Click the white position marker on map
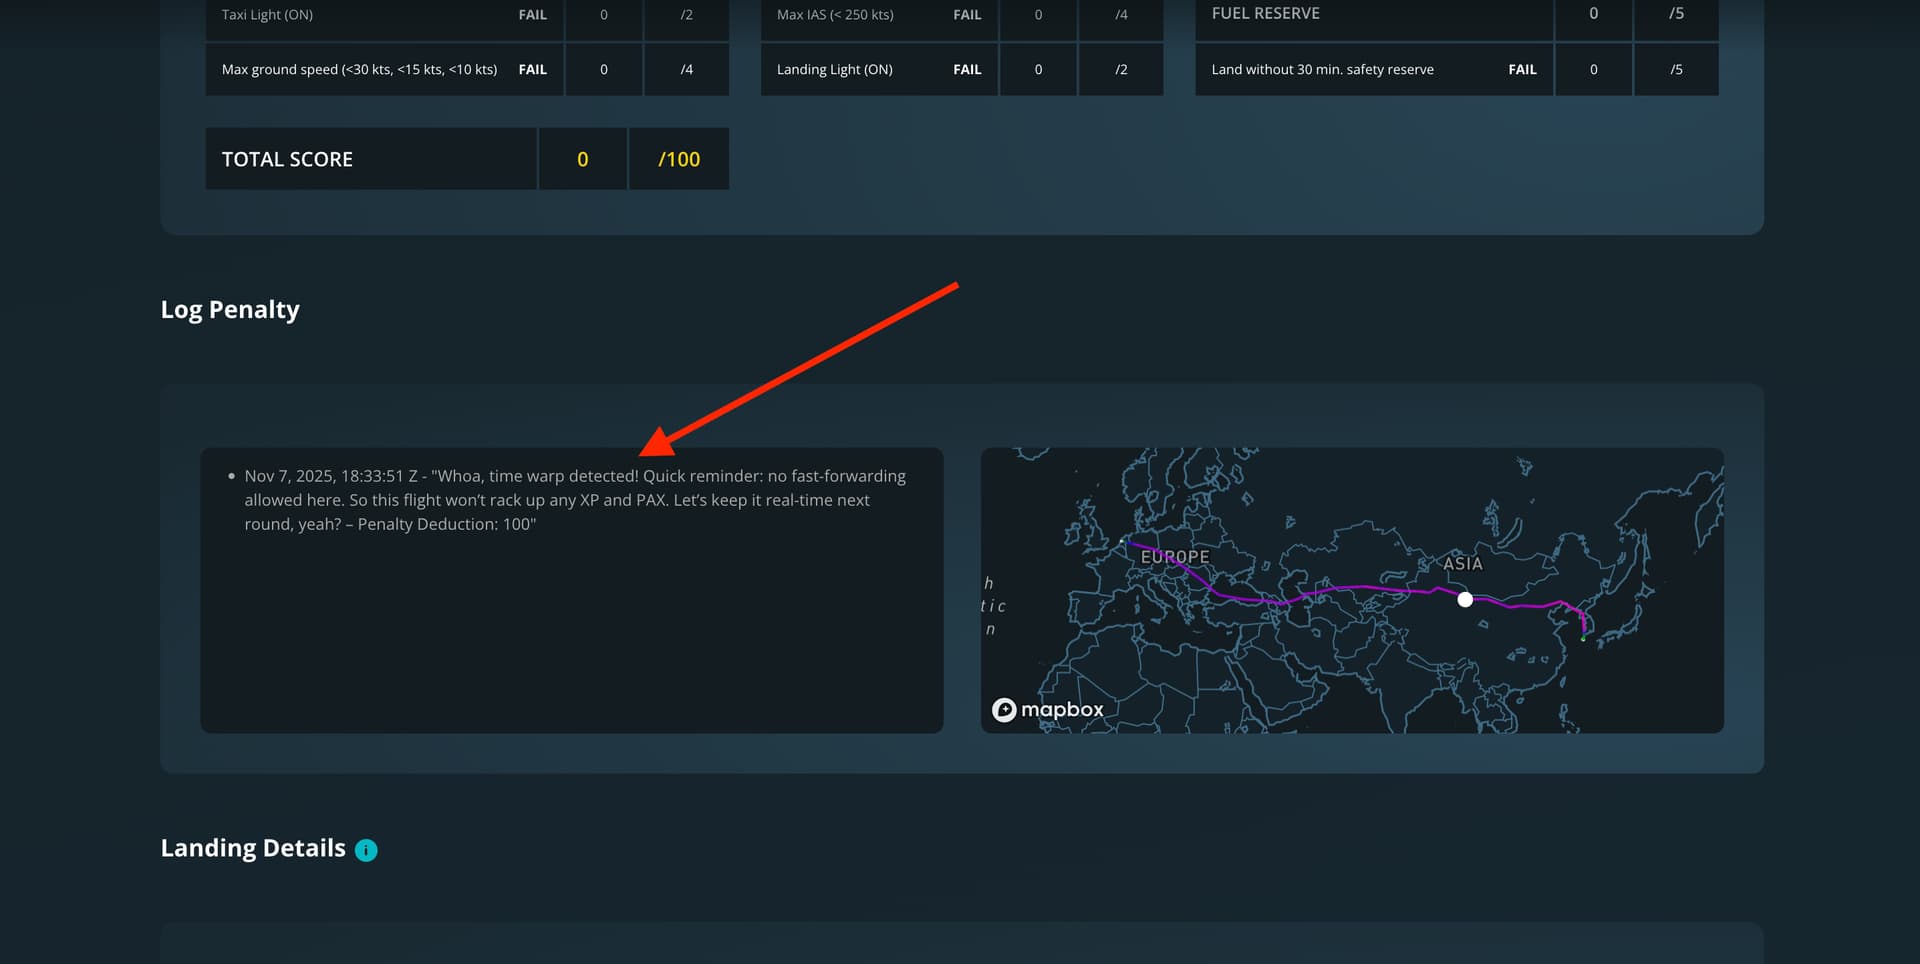This screenshot has height=964, width=1920. [x=1465, y=600]
